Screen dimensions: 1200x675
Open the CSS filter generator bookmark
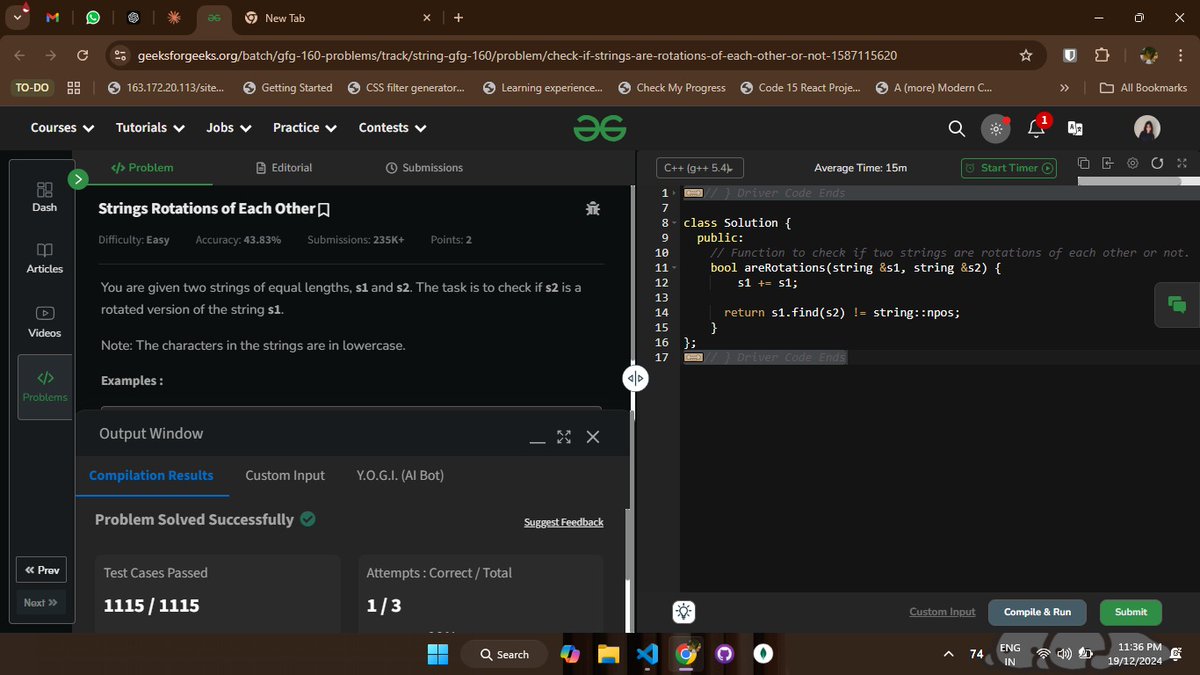tap(406, 88)
